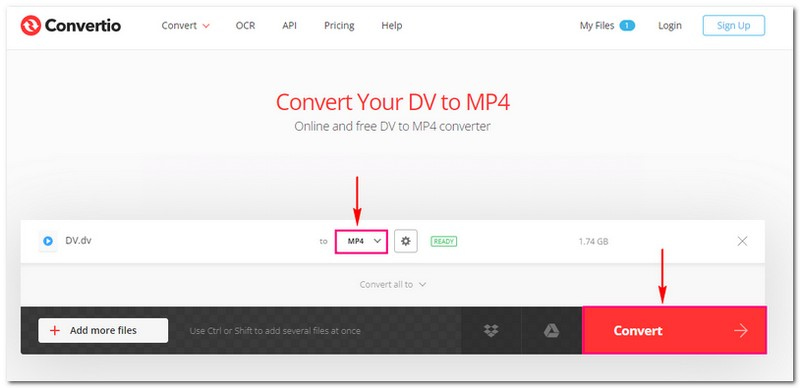Screen dimensions: 800x388
Task: Add files from Google Drive
Action: (551, 331)
